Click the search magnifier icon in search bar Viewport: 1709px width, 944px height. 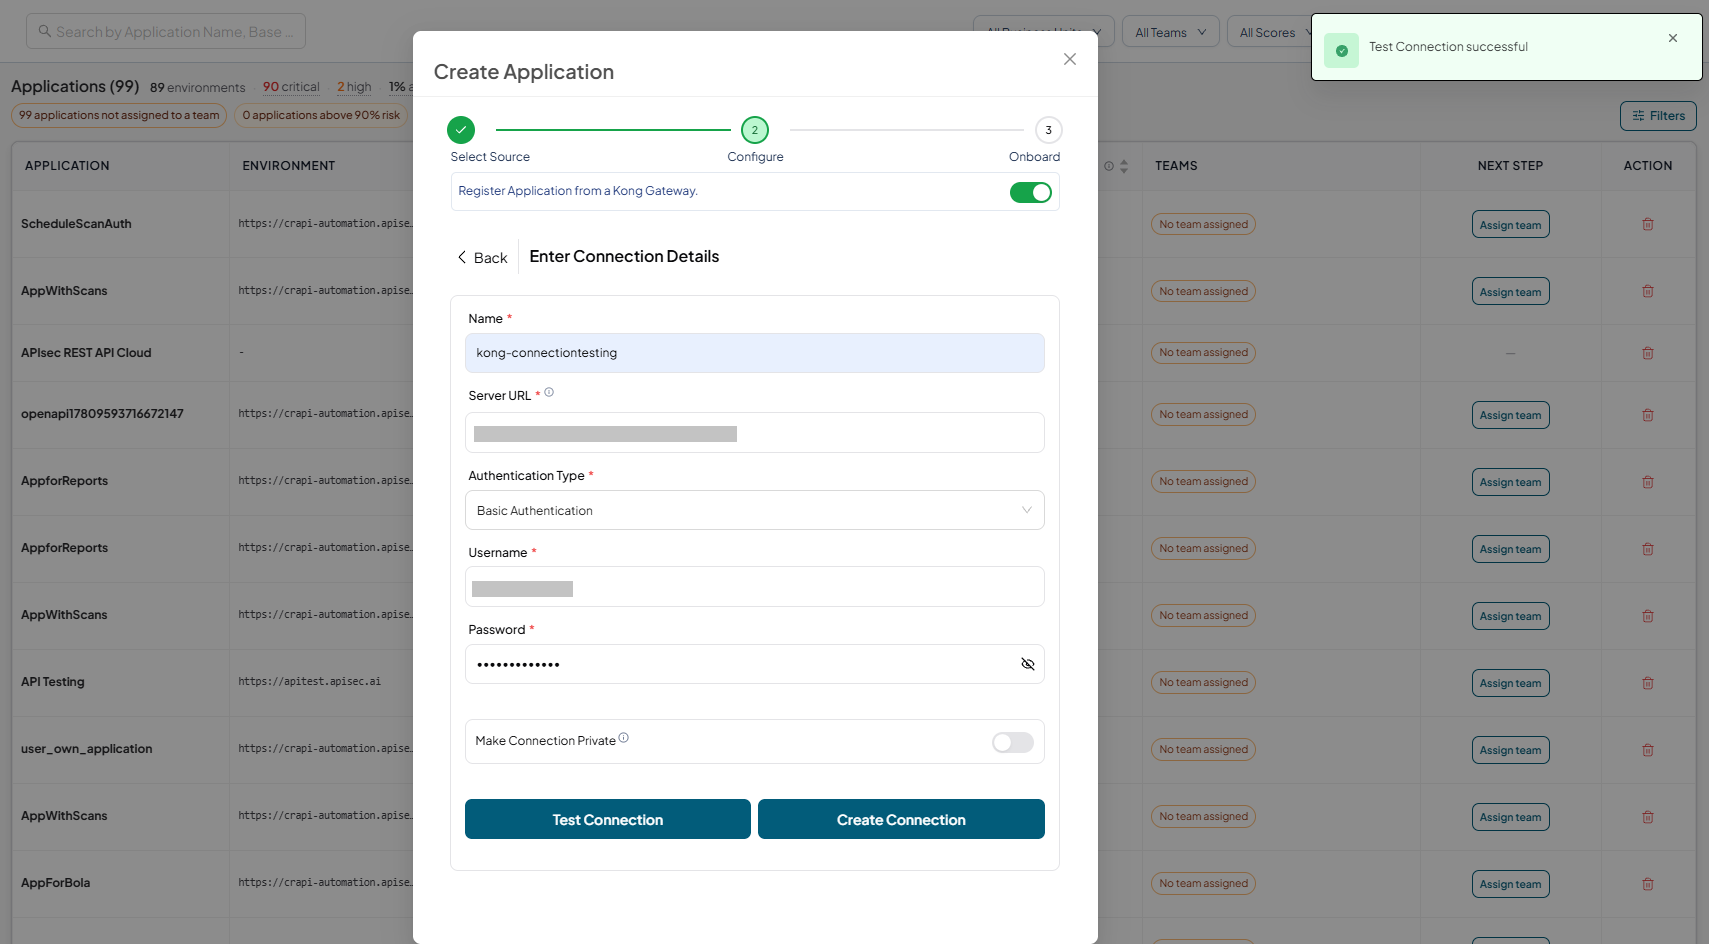point(45,31)
